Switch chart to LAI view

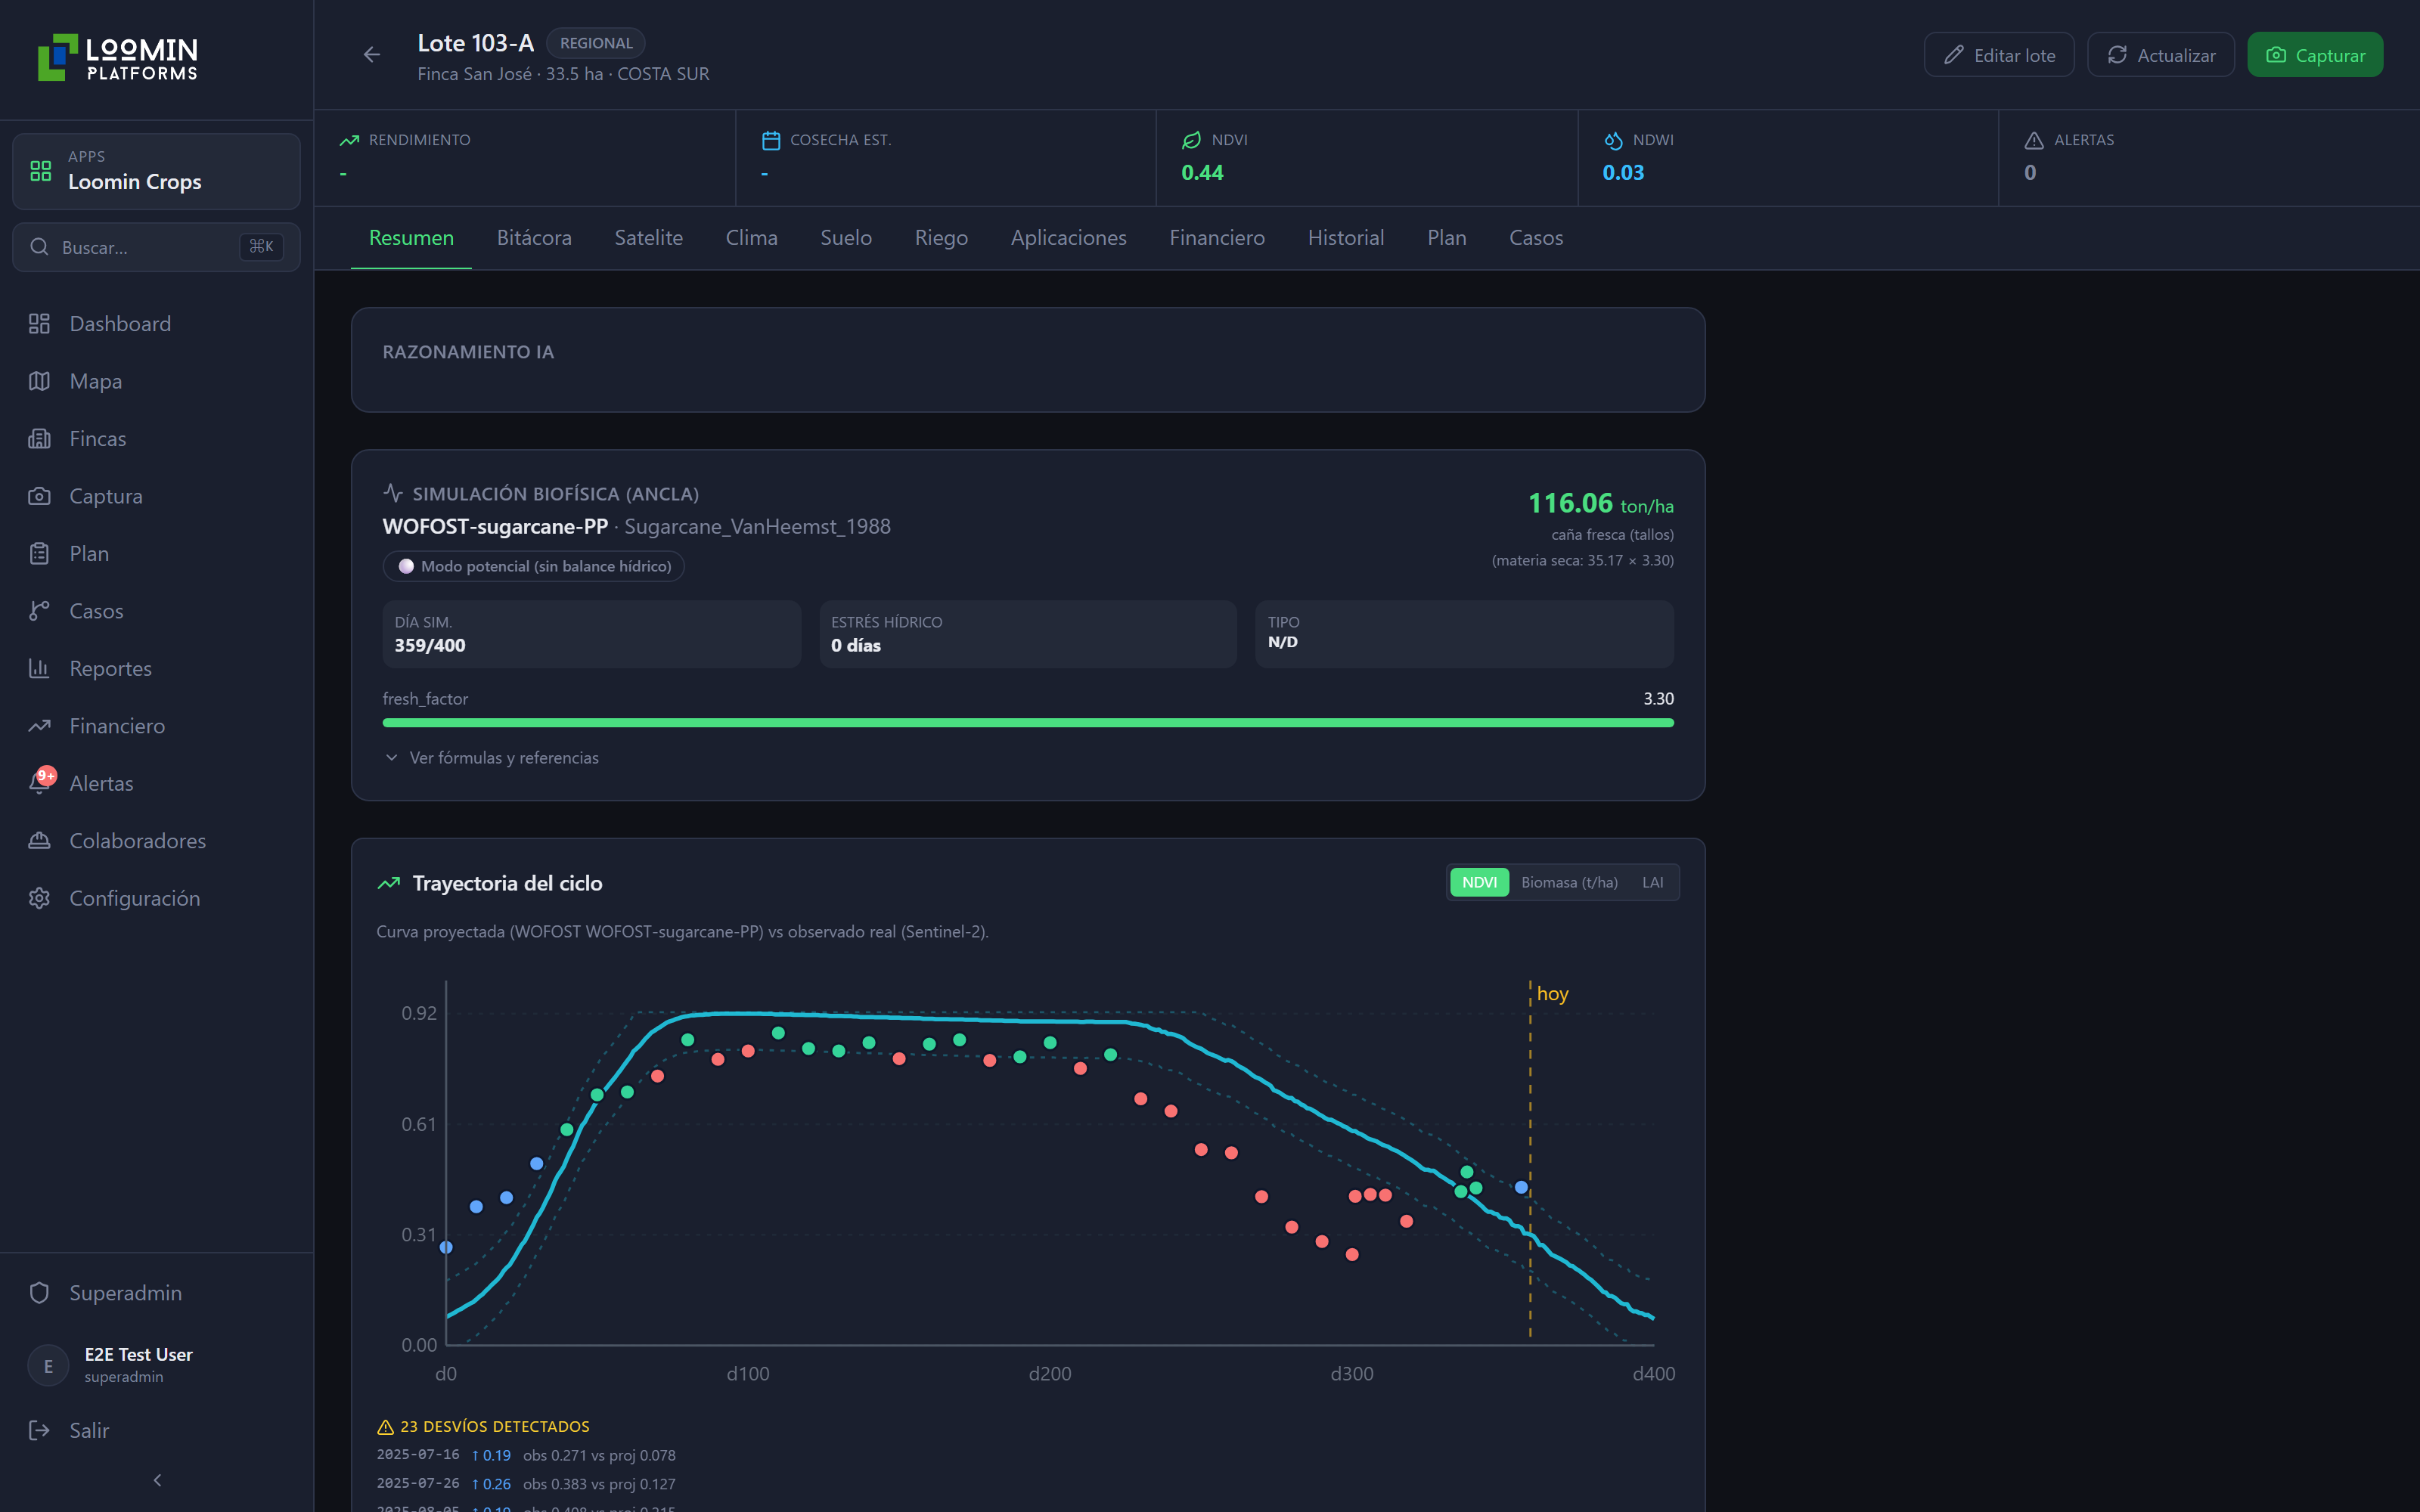[1652, 882]
